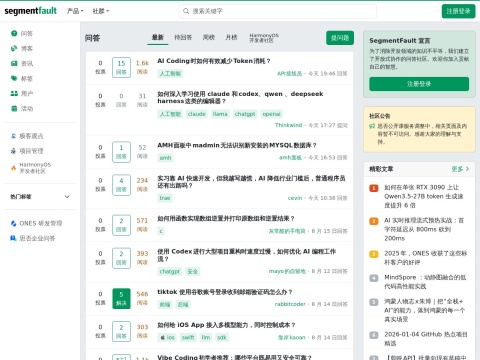Click 注册登录 in SegmentFault 宣言 card

click(419, 84)
